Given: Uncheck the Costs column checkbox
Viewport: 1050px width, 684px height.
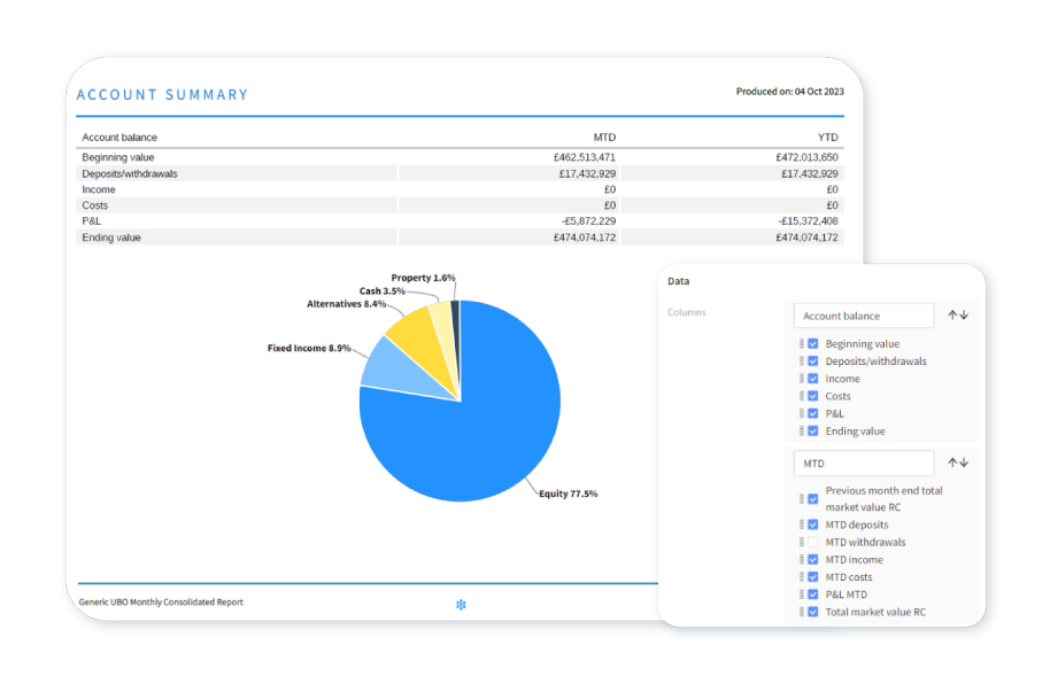Looking at the screenshot, I should [x=812, y=396].
